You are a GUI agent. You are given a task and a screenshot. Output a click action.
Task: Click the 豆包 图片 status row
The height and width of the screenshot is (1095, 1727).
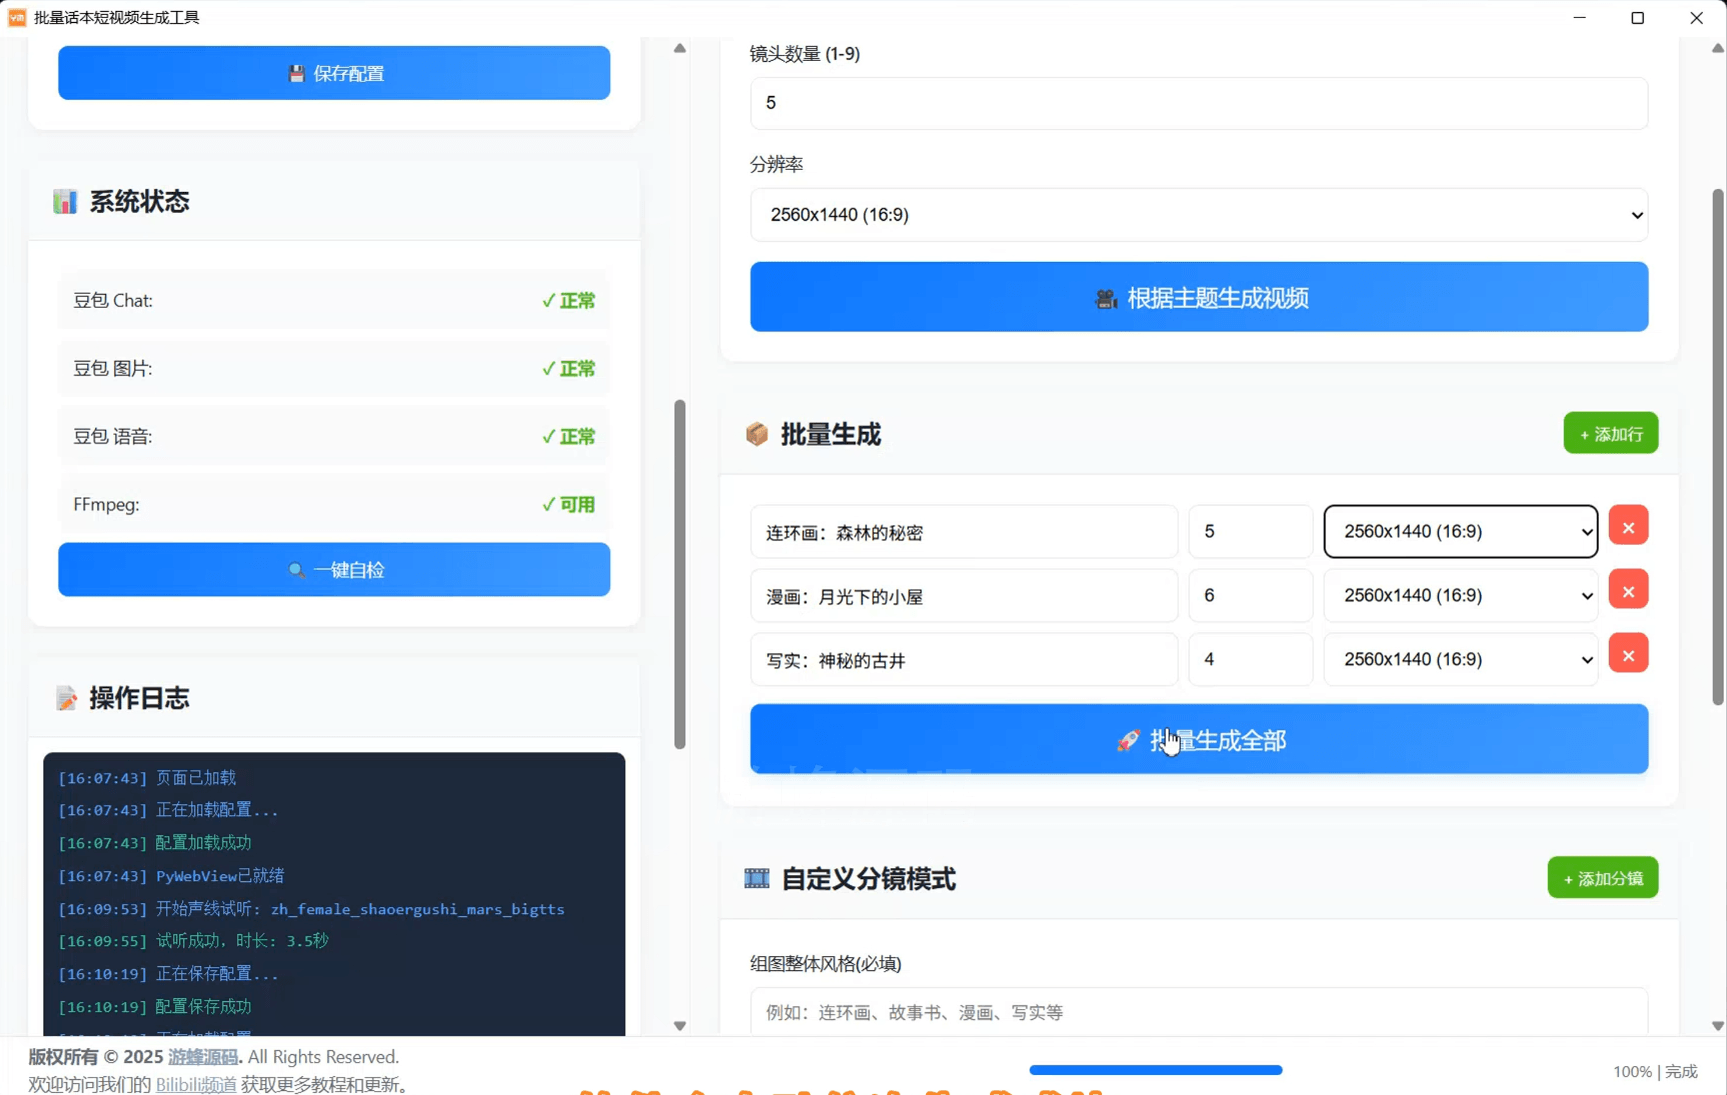click(x=334, y=369)
